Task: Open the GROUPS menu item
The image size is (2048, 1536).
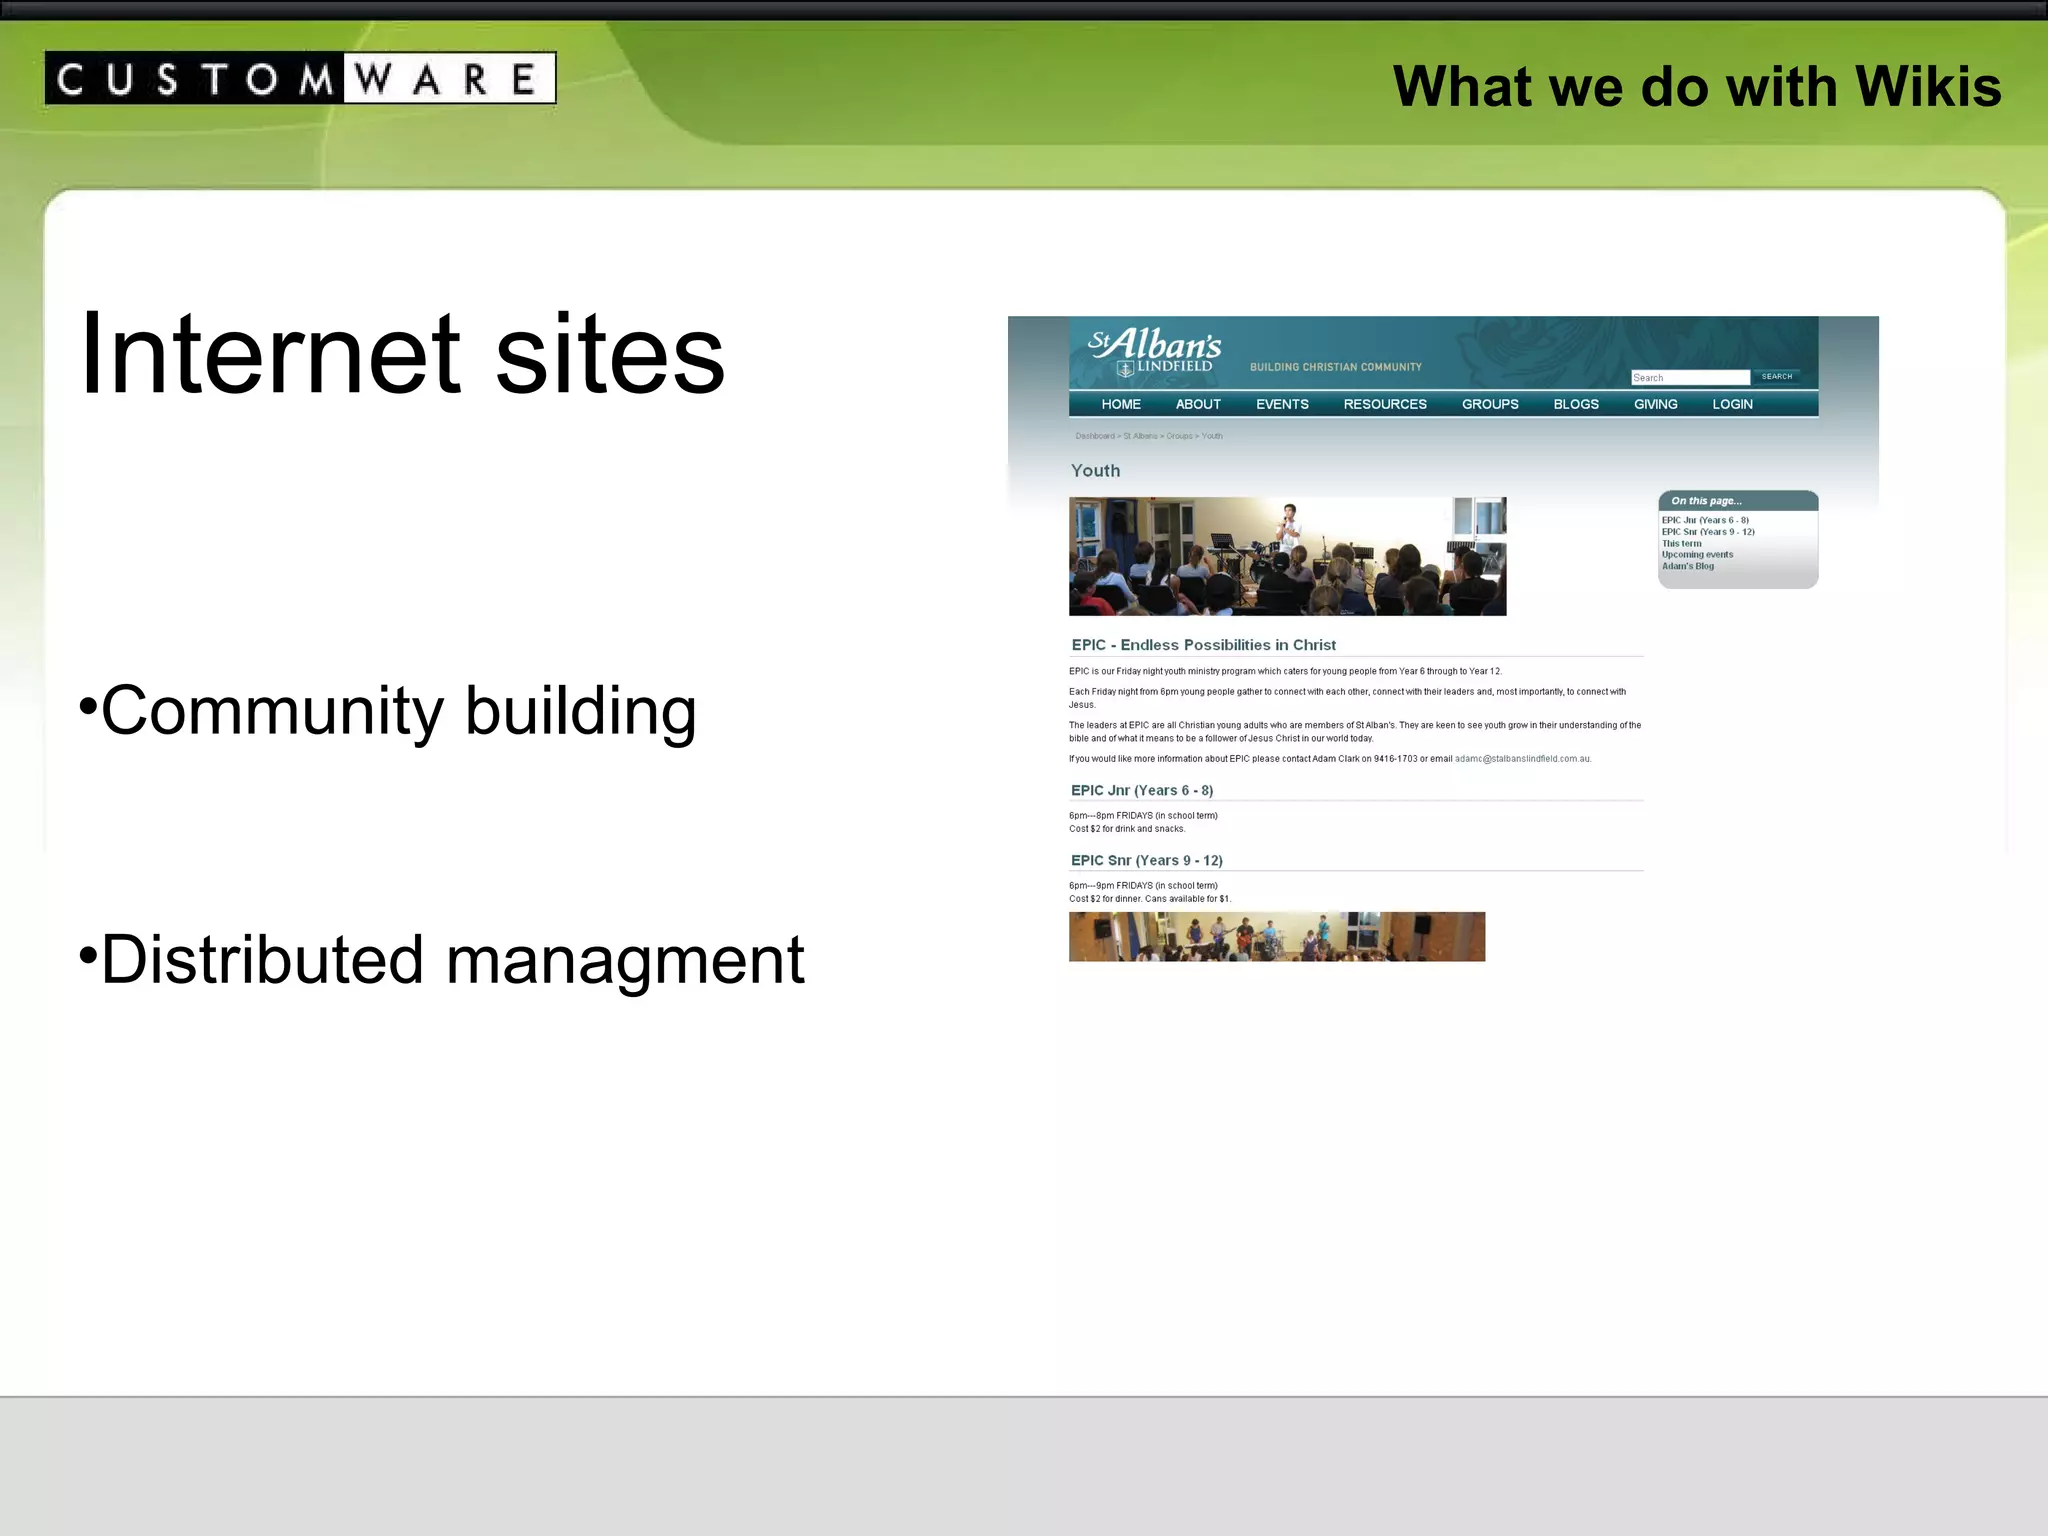Action: 1490,404
